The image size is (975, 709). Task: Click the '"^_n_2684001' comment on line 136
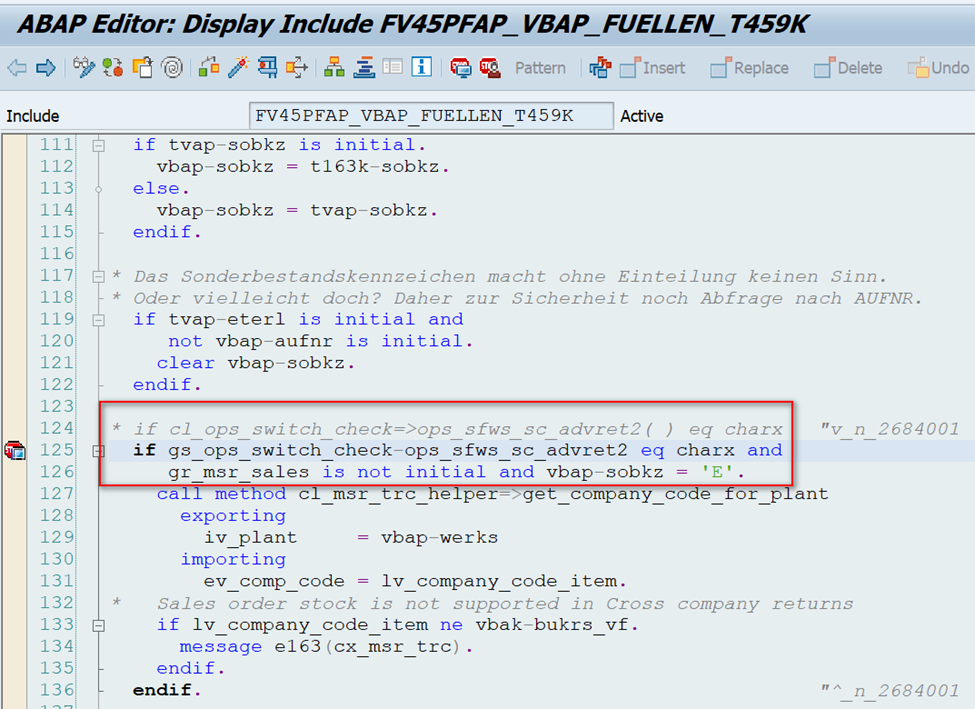889,690
